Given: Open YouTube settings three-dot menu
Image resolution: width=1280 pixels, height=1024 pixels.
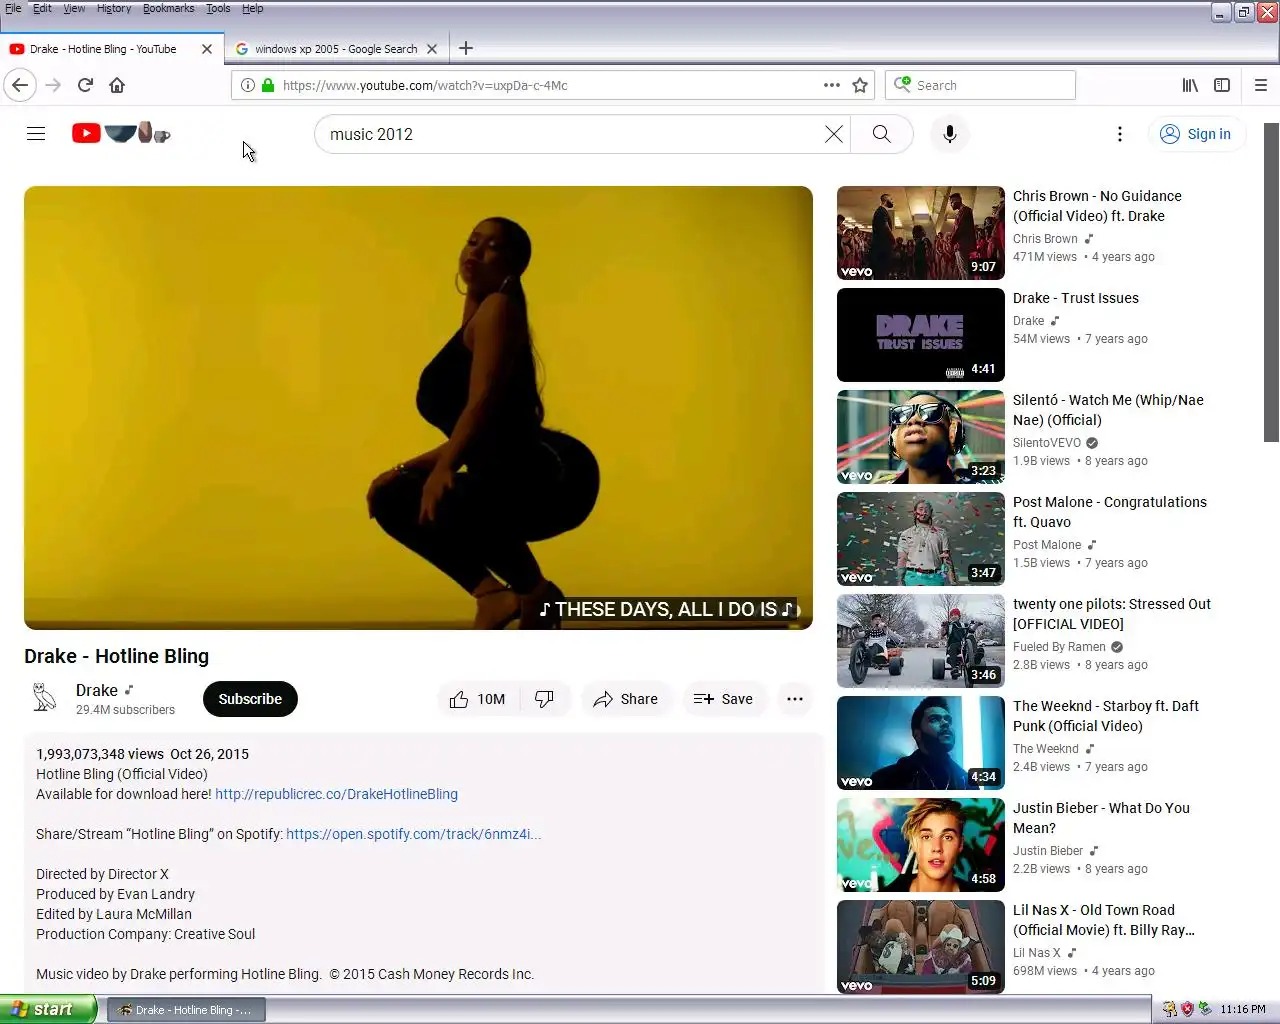Looking at the screenshot, I should [x=1120, y=134].
